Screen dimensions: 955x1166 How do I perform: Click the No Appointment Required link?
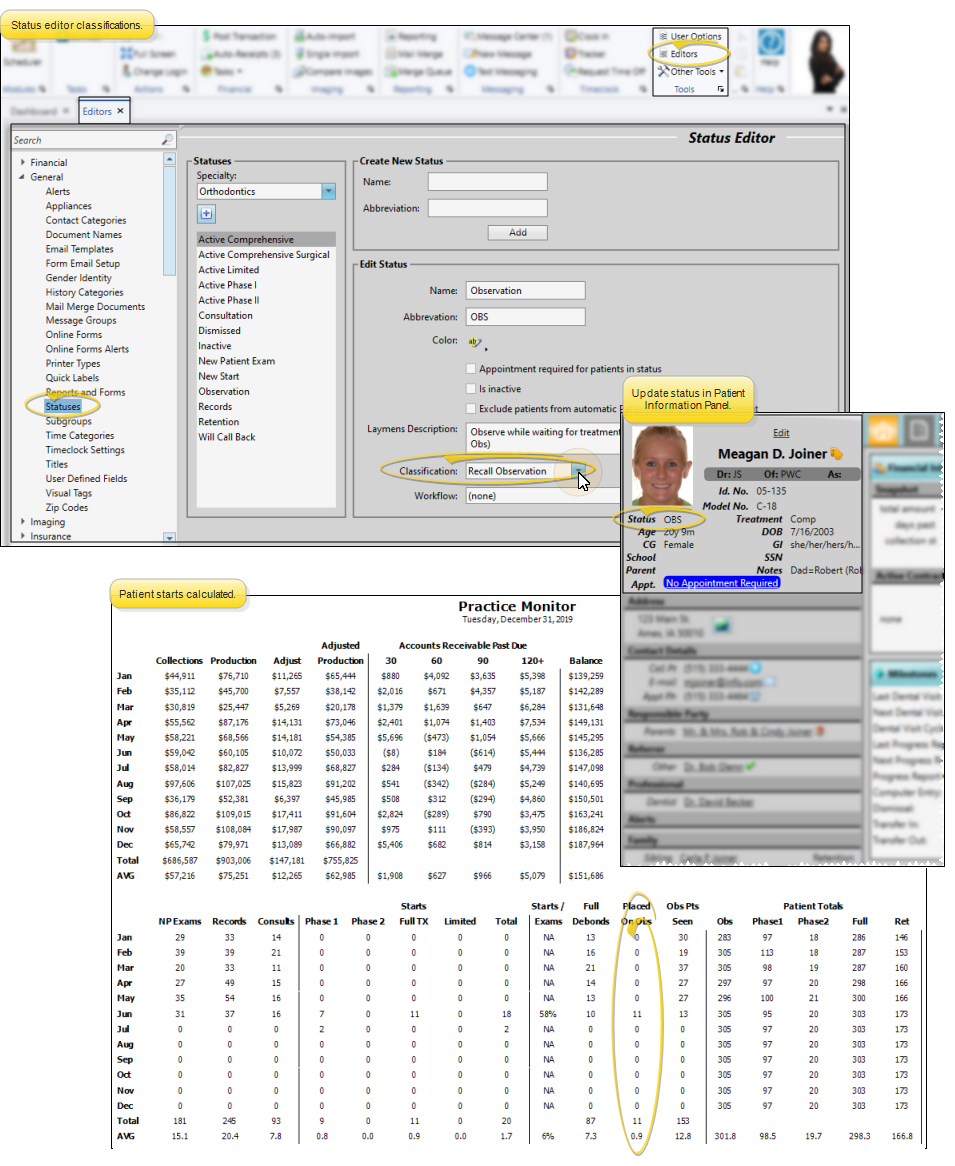click(x=722, y=583)
